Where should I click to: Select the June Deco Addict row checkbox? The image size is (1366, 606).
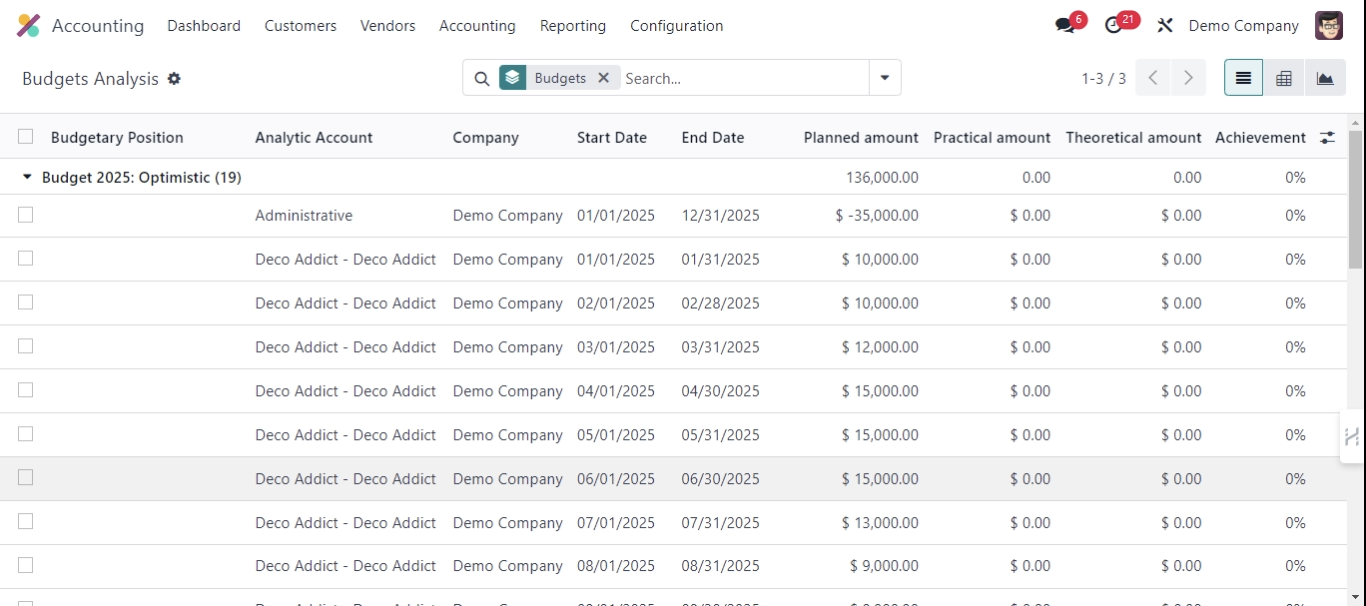coord(25,478)
